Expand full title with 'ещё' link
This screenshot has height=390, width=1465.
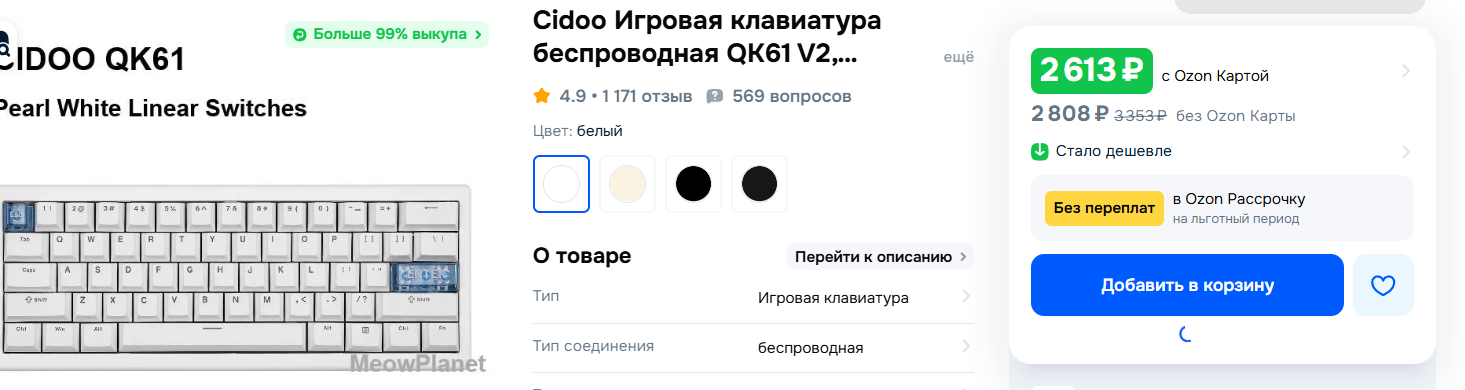[959, 57]
